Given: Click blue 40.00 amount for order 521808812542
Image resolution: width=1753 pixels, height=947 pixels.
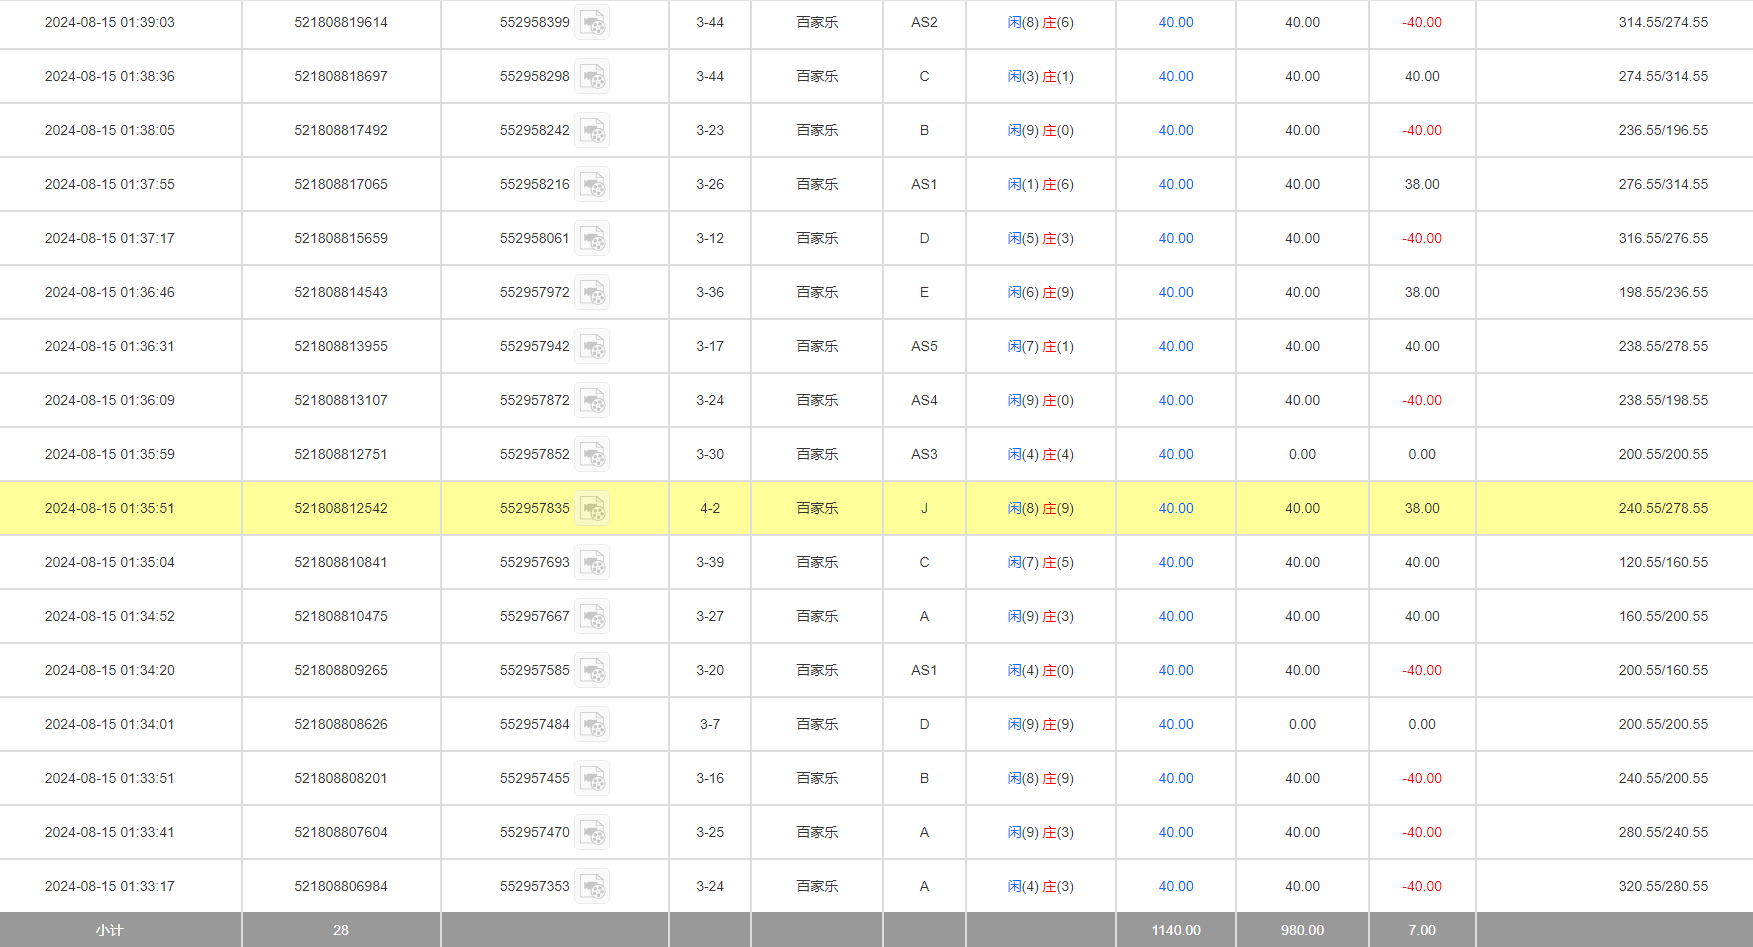Looking at the screenshot, I should point(1175,508).
